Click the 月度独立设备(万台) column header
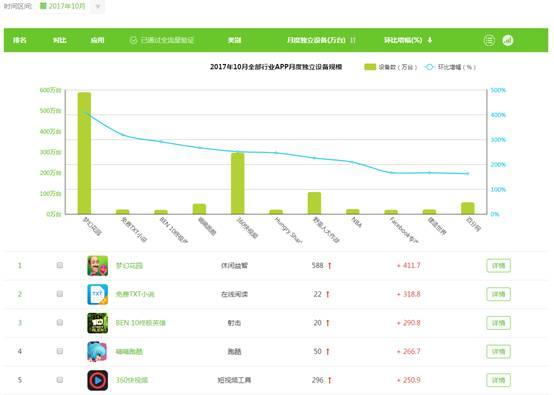554x395 pixels. (316, 40)
